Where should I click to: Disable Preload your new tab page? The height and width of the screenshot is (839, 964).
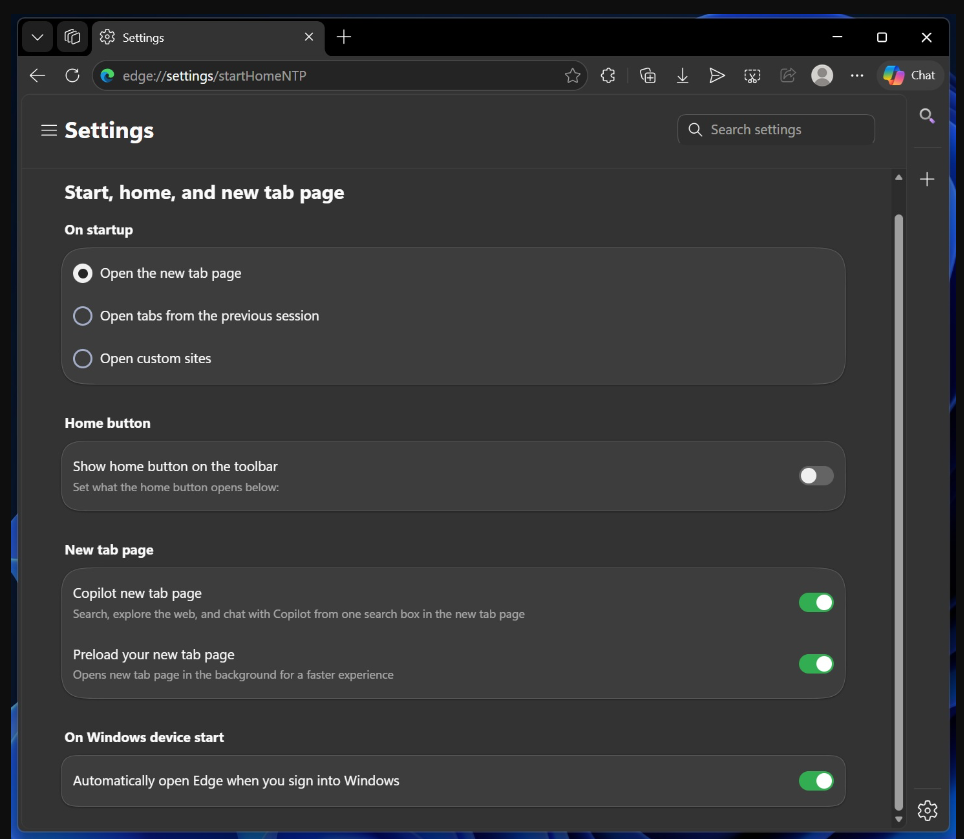click(x=815, y=663)
